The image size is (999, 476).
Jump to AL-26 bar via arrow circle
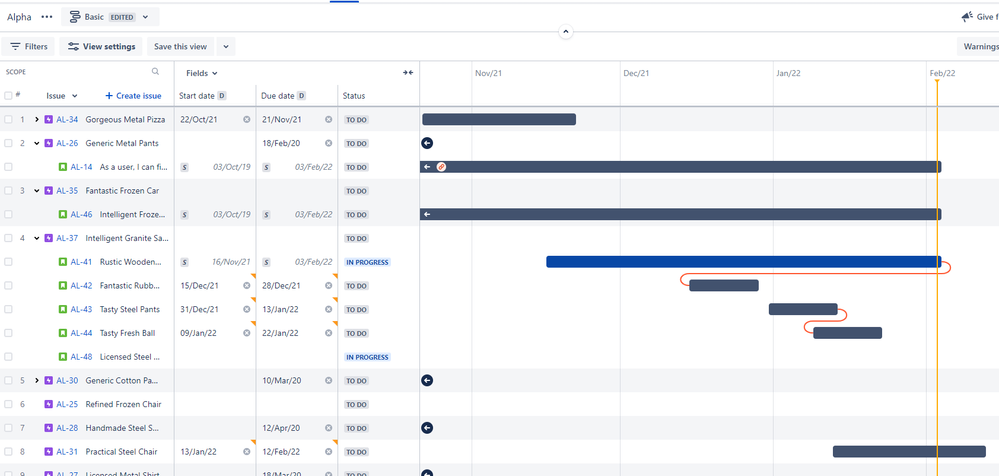coord(427,143)
